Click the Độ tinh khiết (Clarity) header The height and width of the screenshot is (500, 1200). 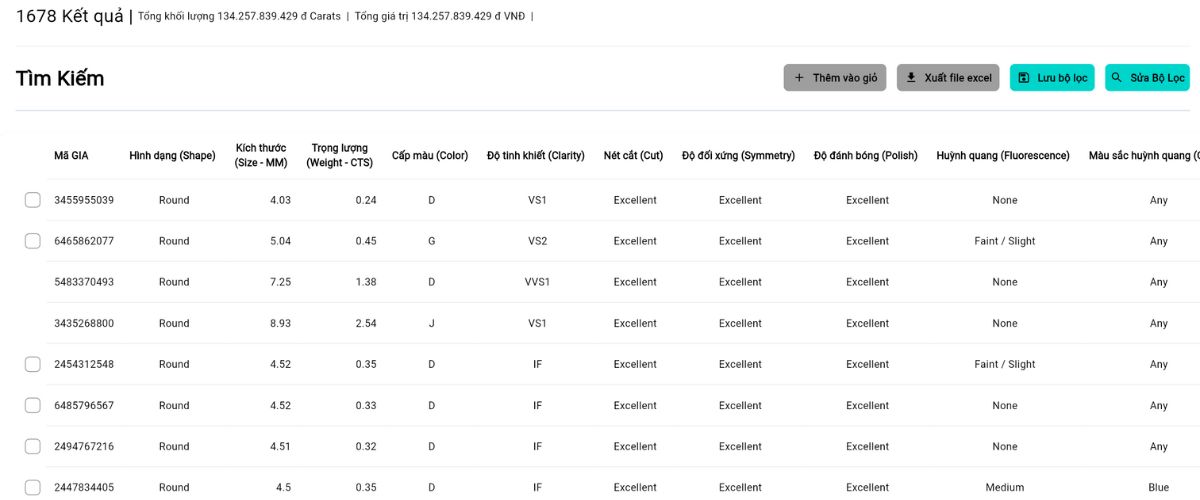pos(535,155)
